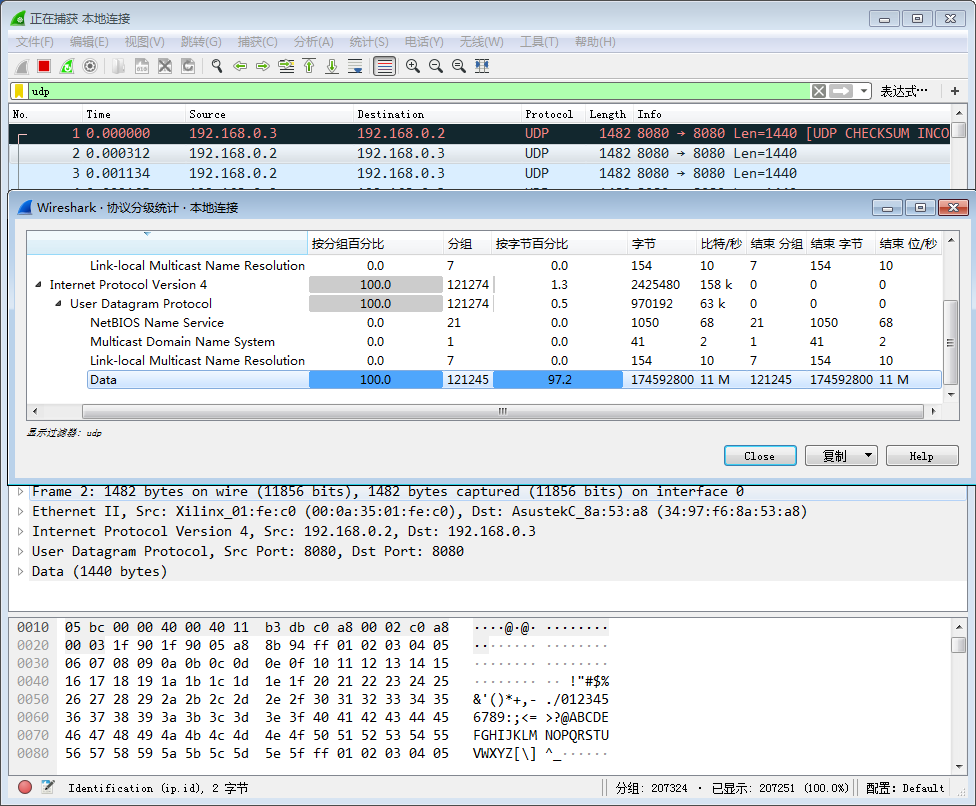Open the 文件 menu

pyautogui.click(x=35, y=42)
